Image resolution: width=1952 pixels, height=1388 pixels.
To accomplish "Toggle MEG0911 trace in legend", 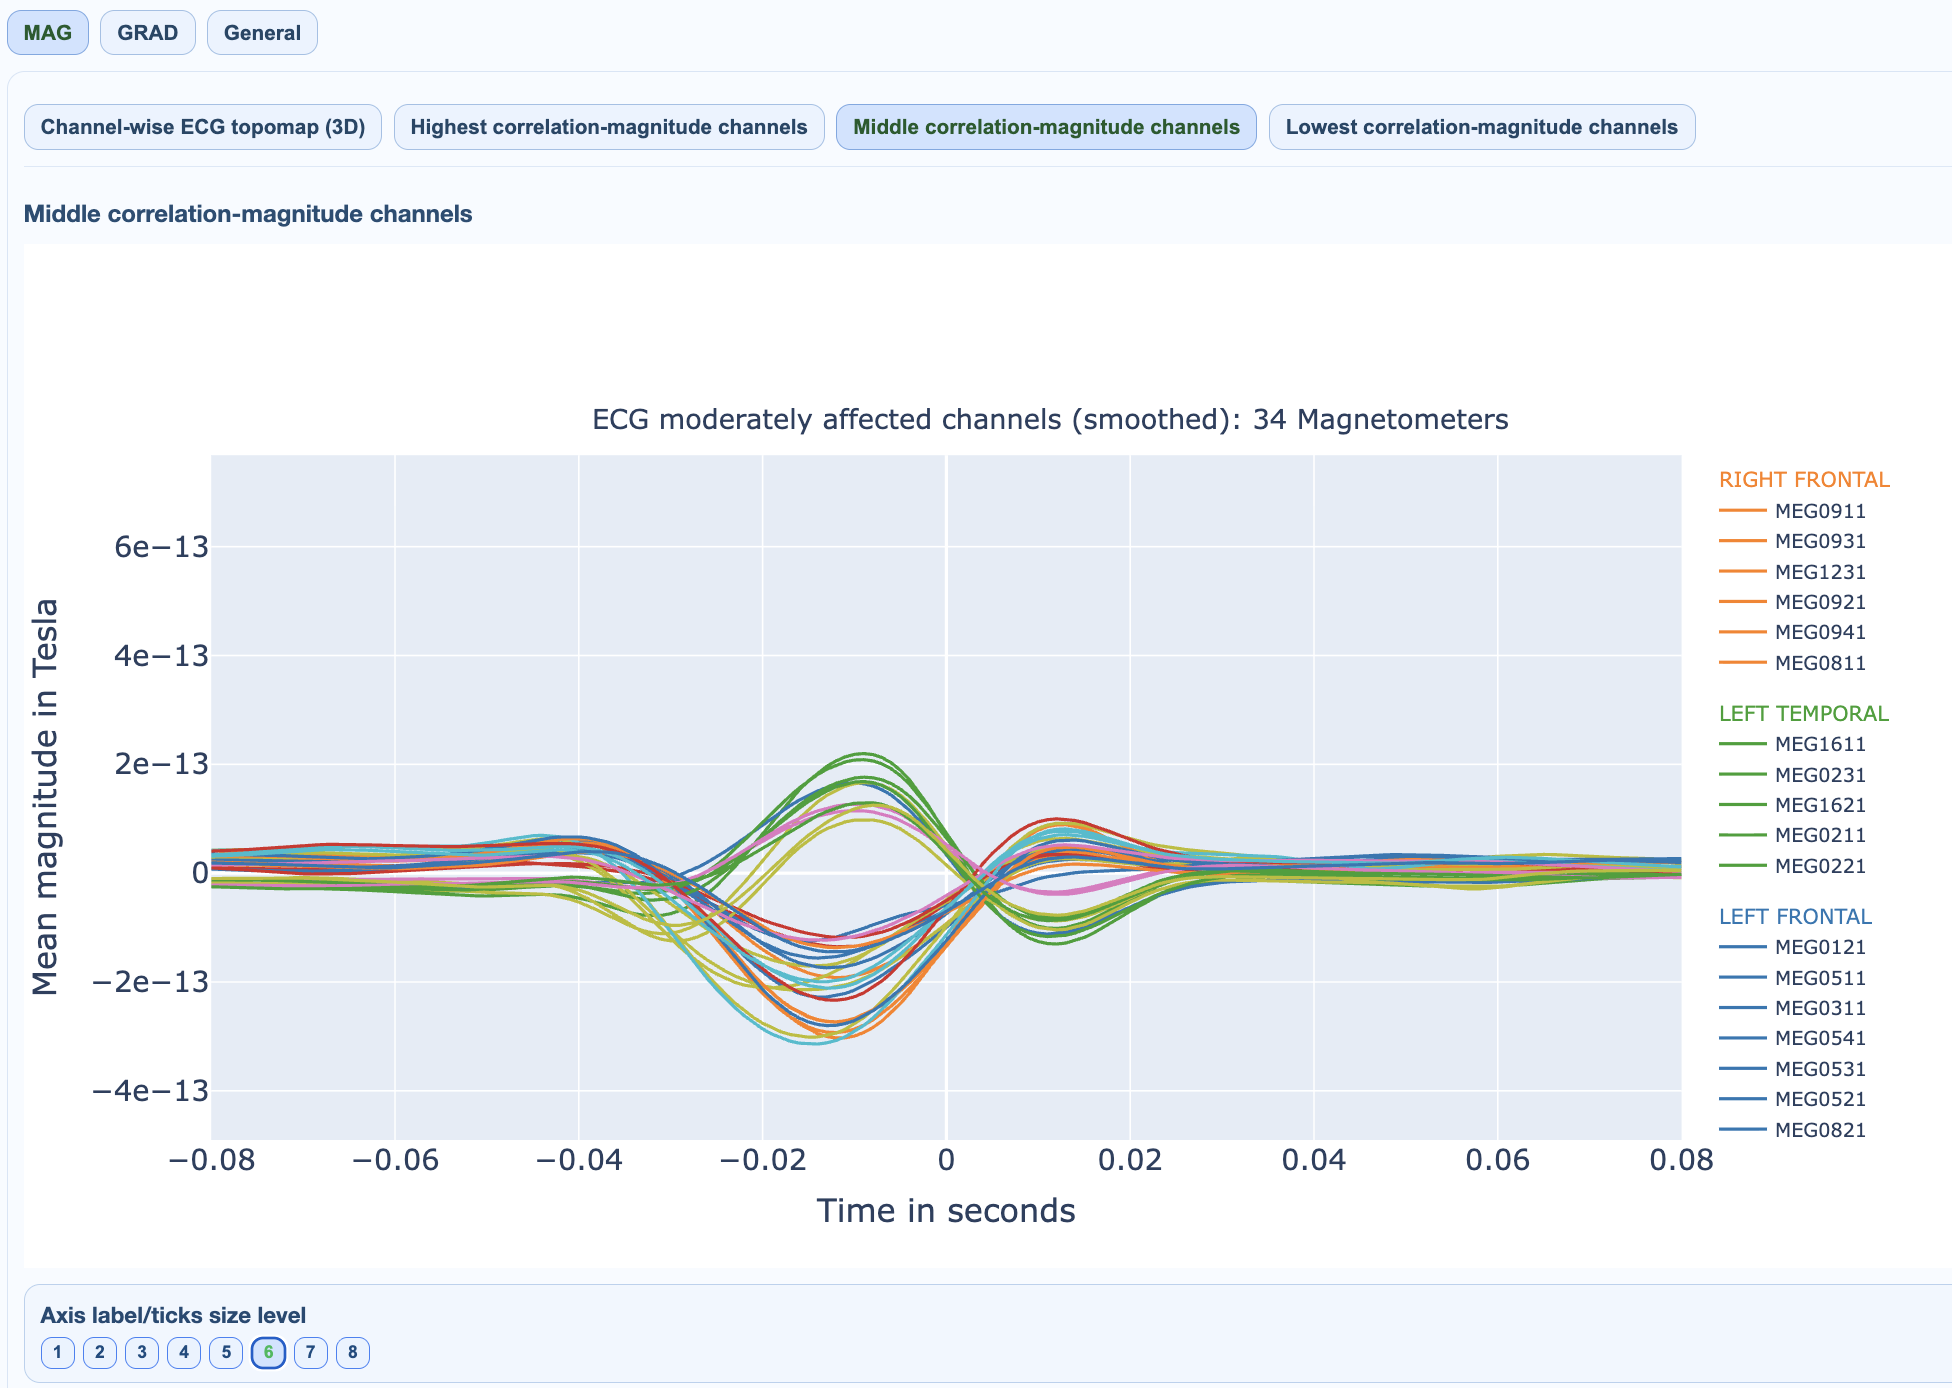I will pyautogui.click(x=1819, y=511).
